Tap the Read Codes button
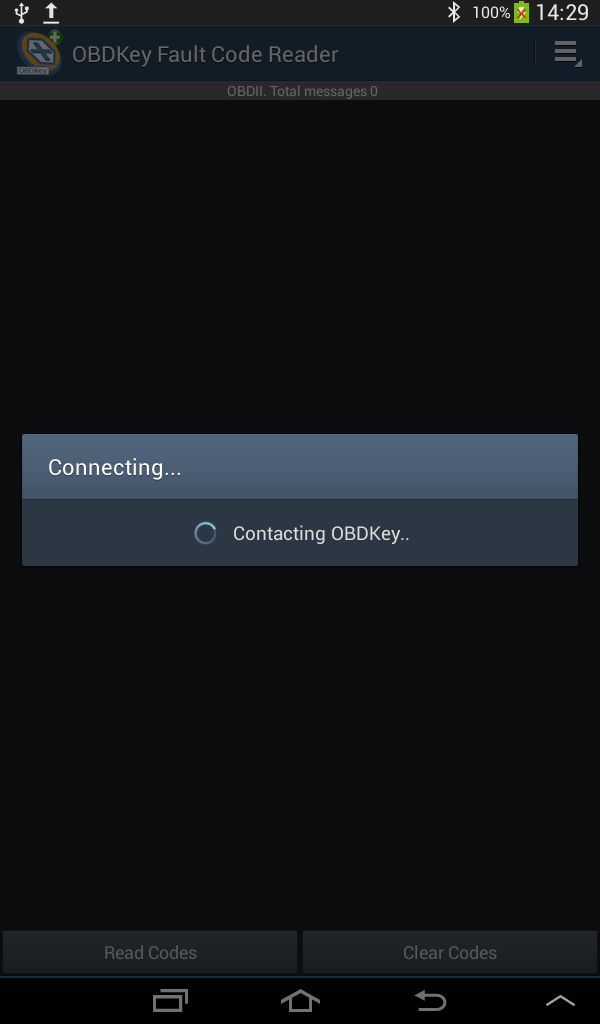This screenshot has width=600, height=1024. (x=150, y=952)
